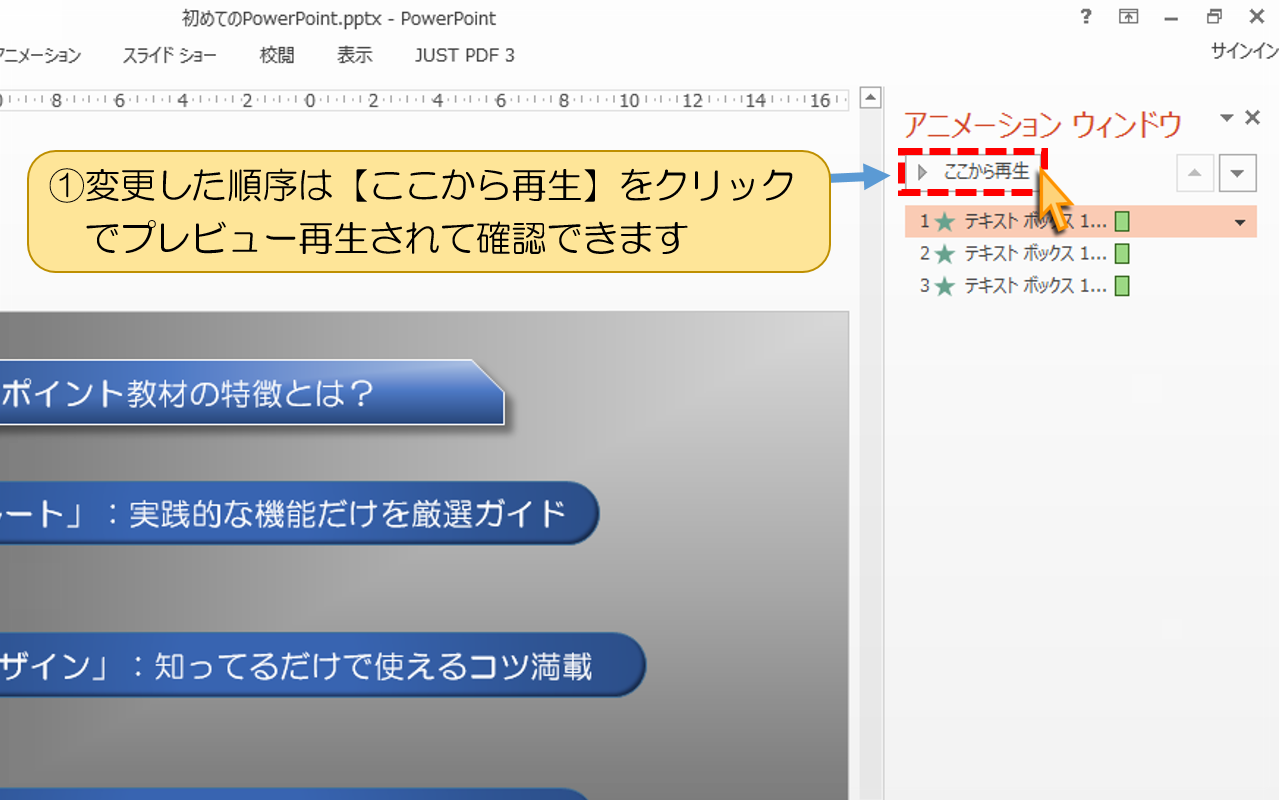Click star effect icon of item 3
The image size is (1280, 800).
(945, 286)
